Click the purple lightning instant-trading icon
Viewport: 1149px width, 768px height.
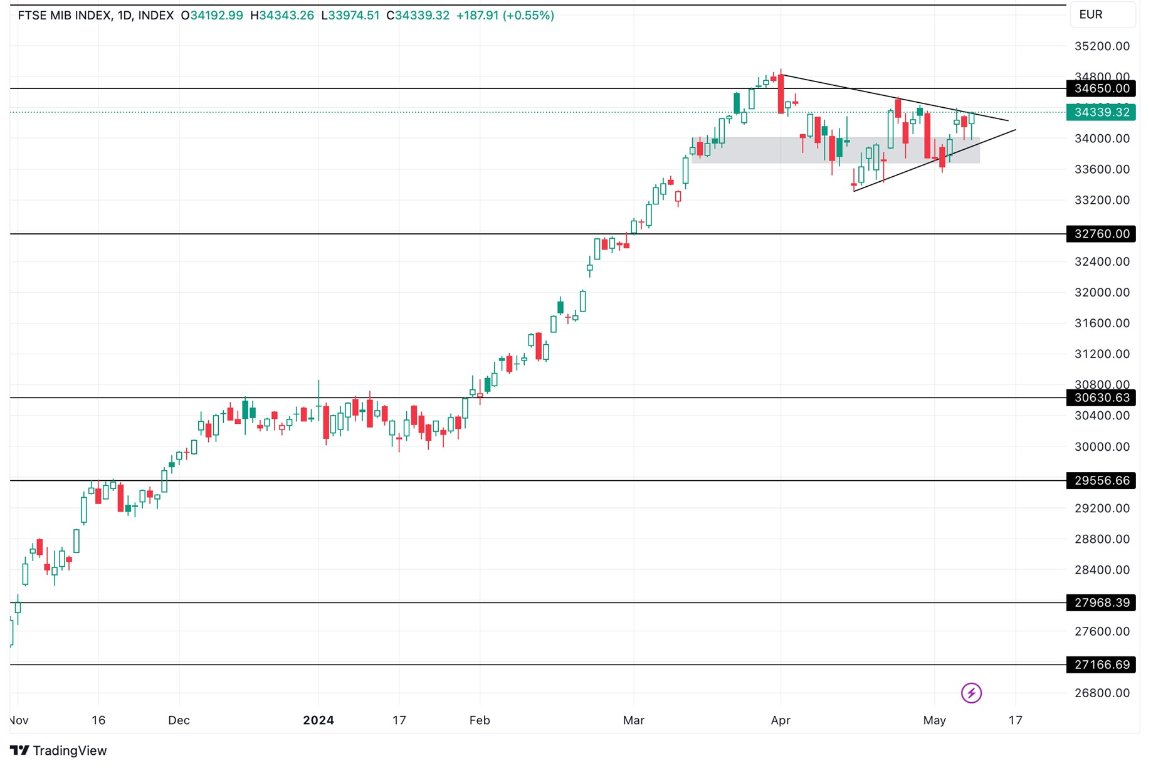tap(971, 692)
